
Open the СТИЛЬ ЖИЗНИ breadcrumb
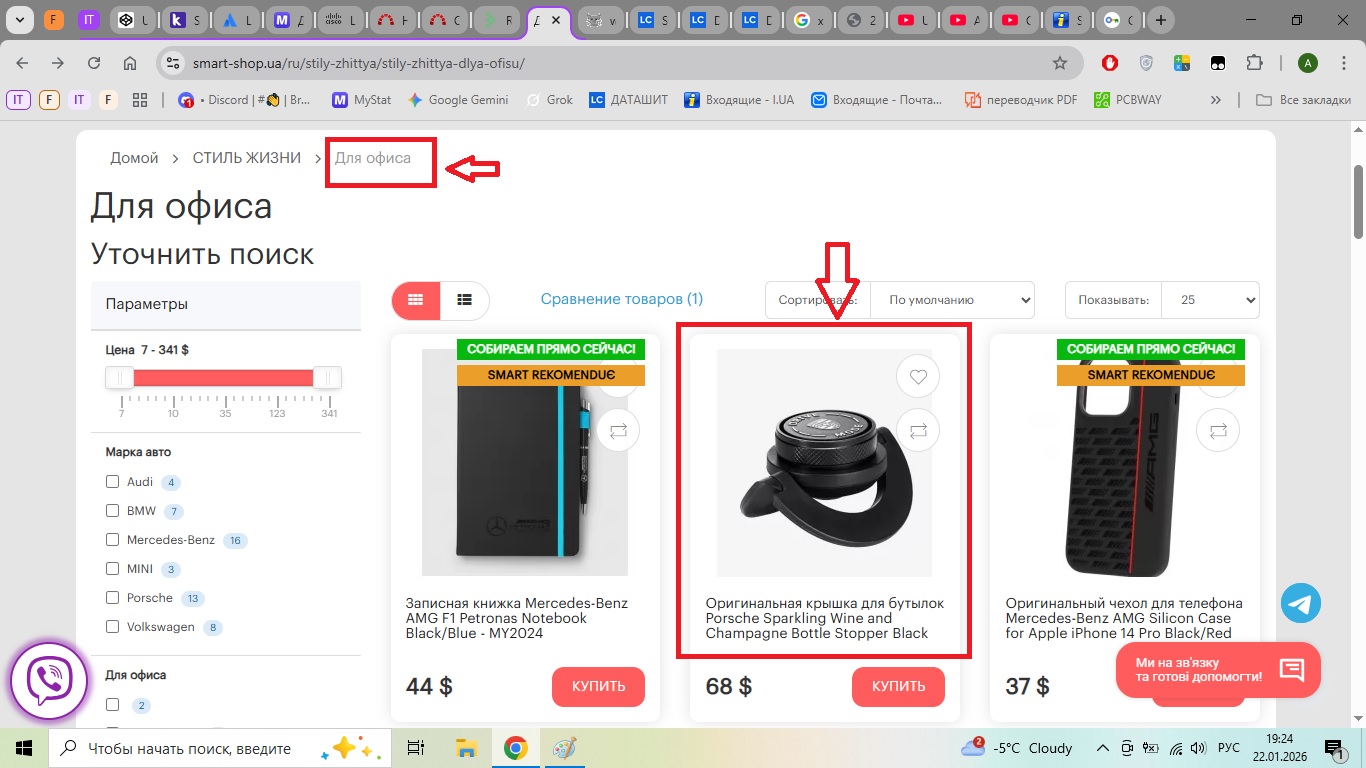pos(246,158)
